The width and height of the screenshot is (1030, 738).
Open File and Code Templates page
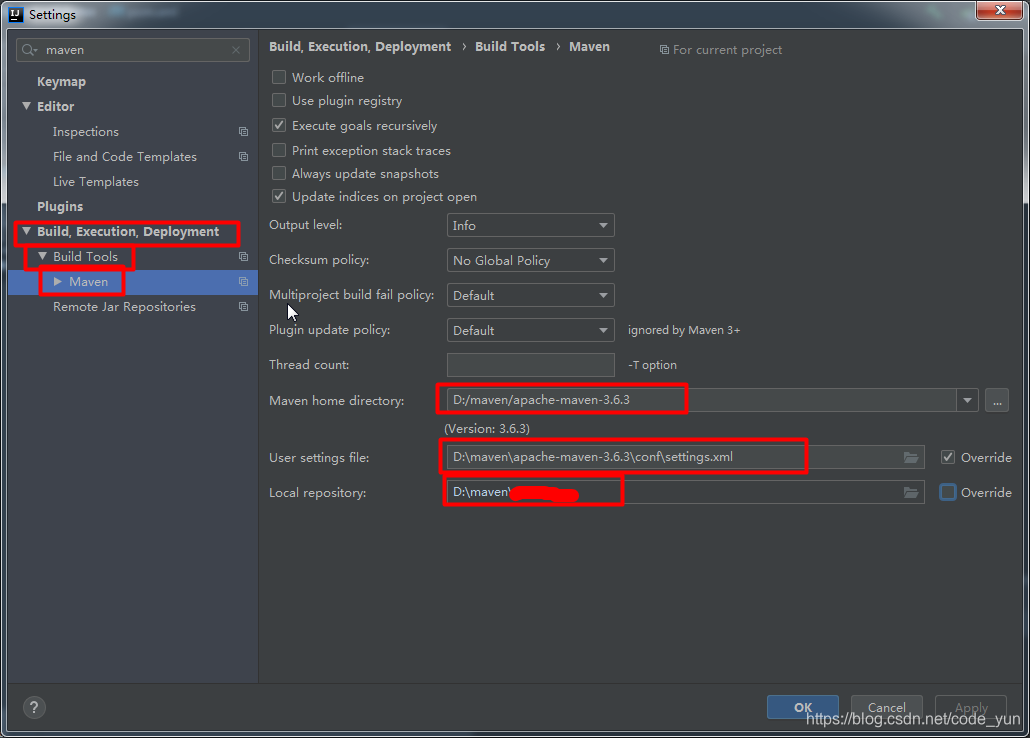pos(125,156)
